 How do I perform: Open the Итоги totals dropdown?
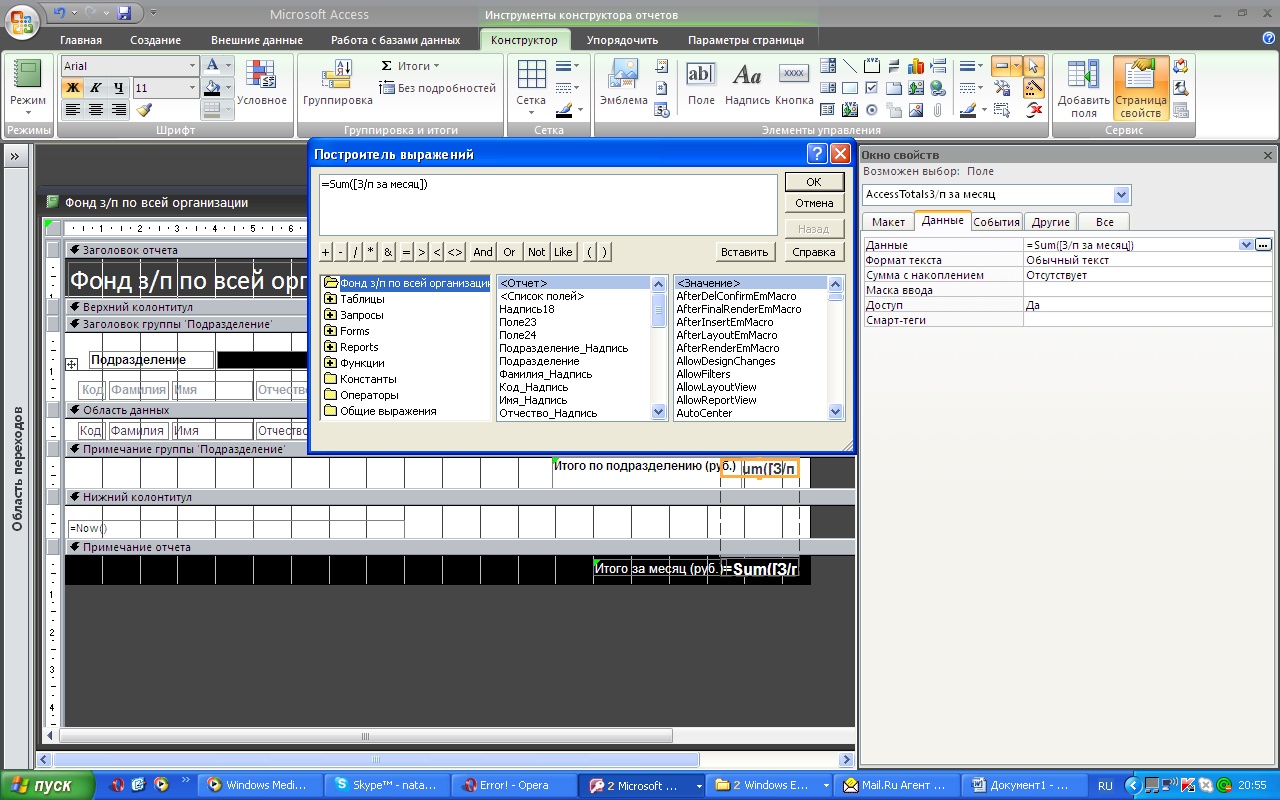[411, 66]
